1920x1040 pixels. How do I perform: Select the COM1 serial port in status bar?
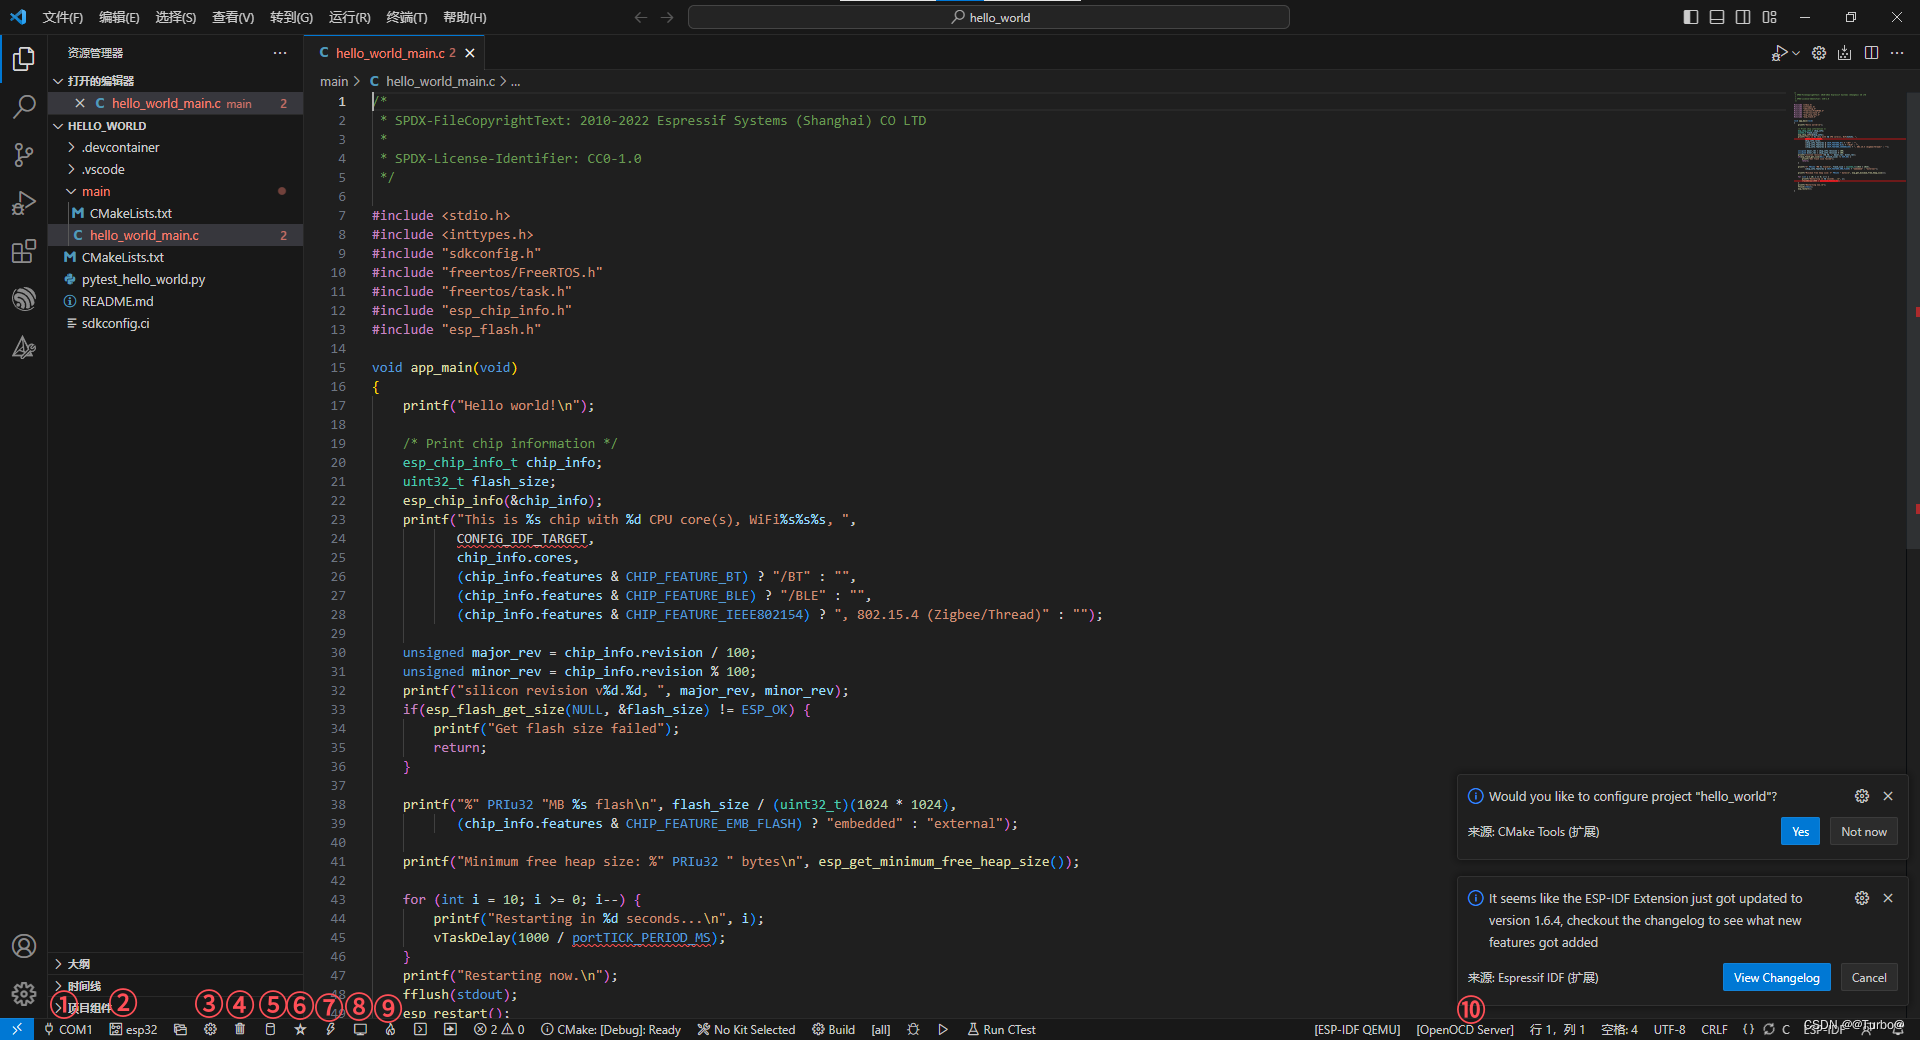click(x=68, y=1029)
